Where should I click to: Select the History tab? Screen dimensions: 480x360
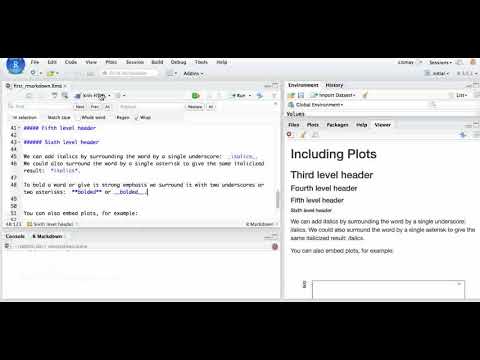(x=334, y=85)
